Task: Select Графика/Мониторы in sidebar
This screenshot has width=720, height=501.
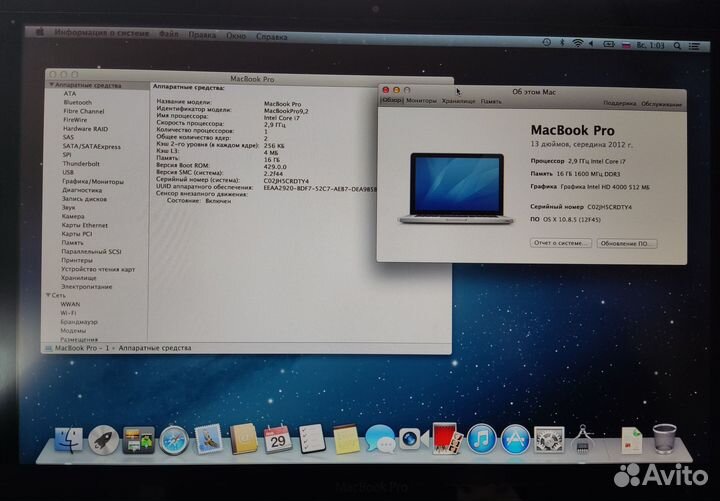Action: coord(93,181)
